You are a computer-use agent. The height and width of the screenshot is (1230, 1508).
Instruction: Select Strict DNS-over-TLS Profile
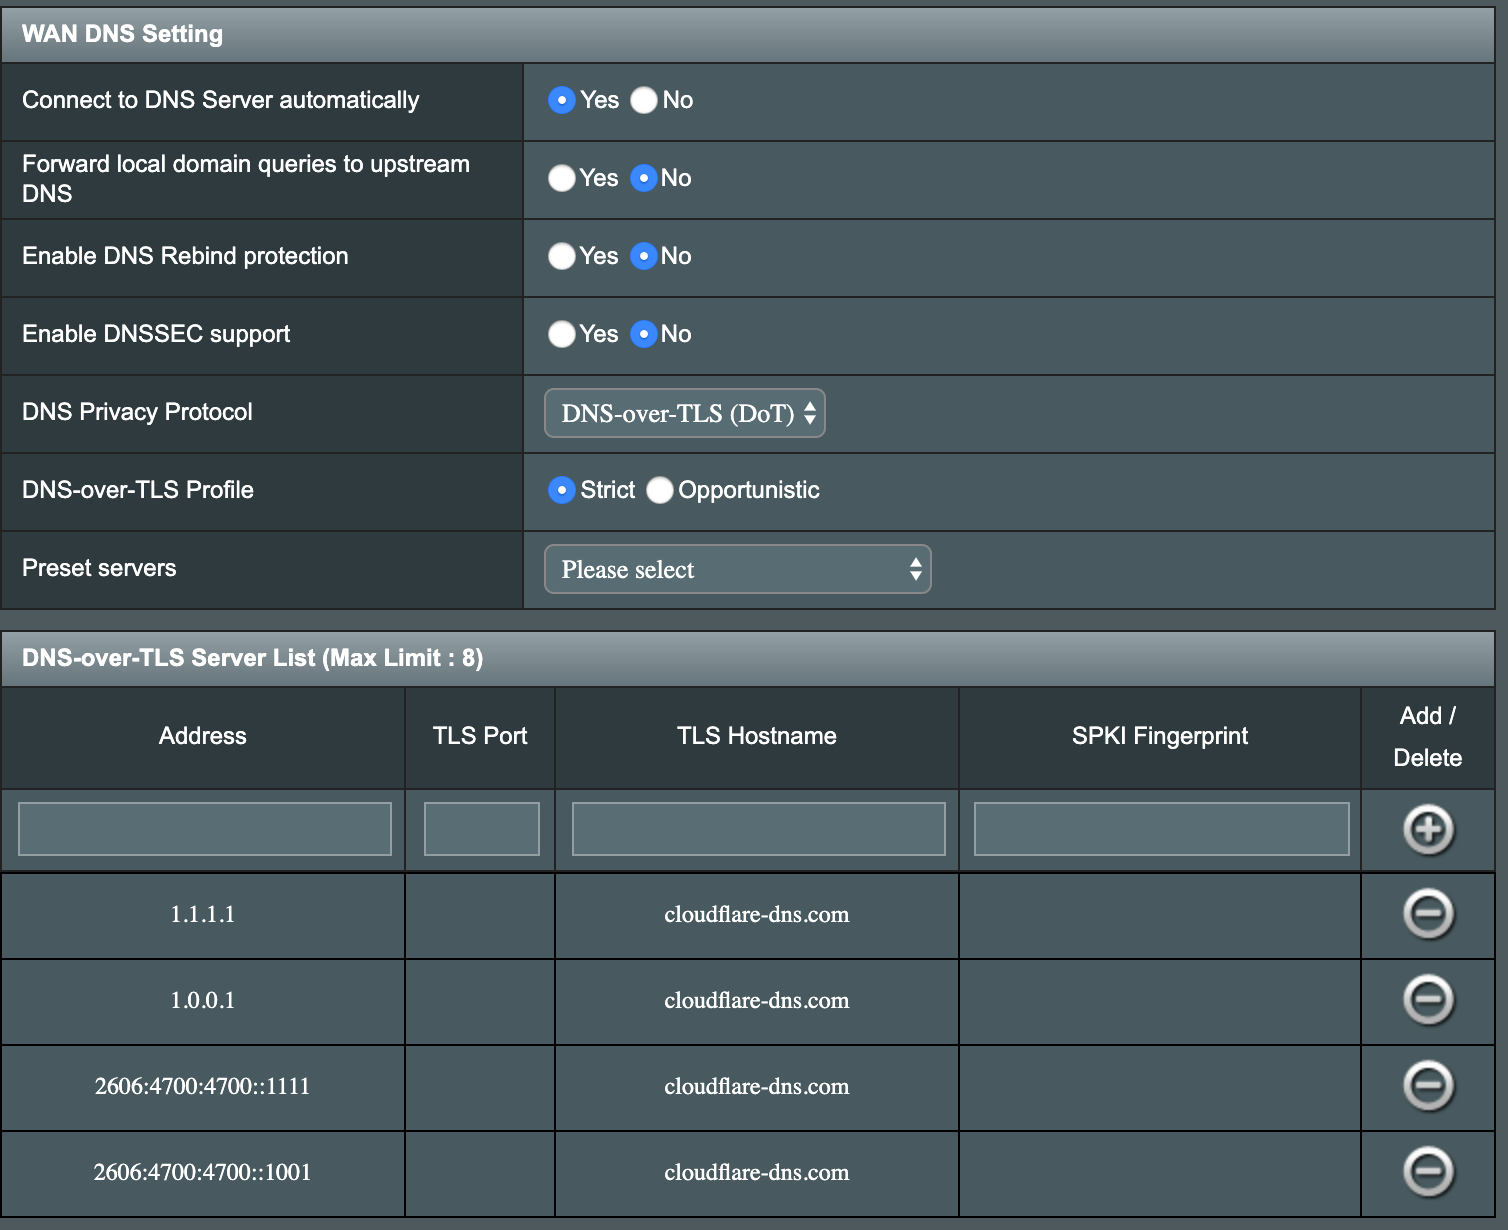(561, 490)
